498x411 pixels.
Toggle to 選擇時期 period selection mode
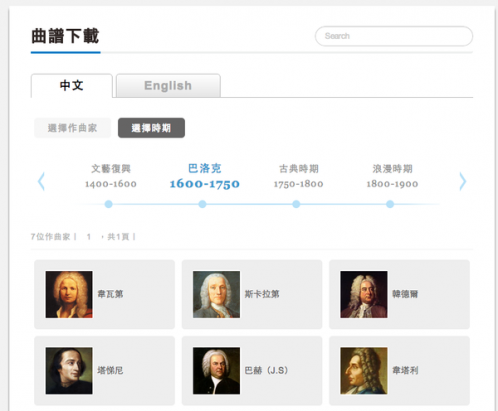pos(151,128)
